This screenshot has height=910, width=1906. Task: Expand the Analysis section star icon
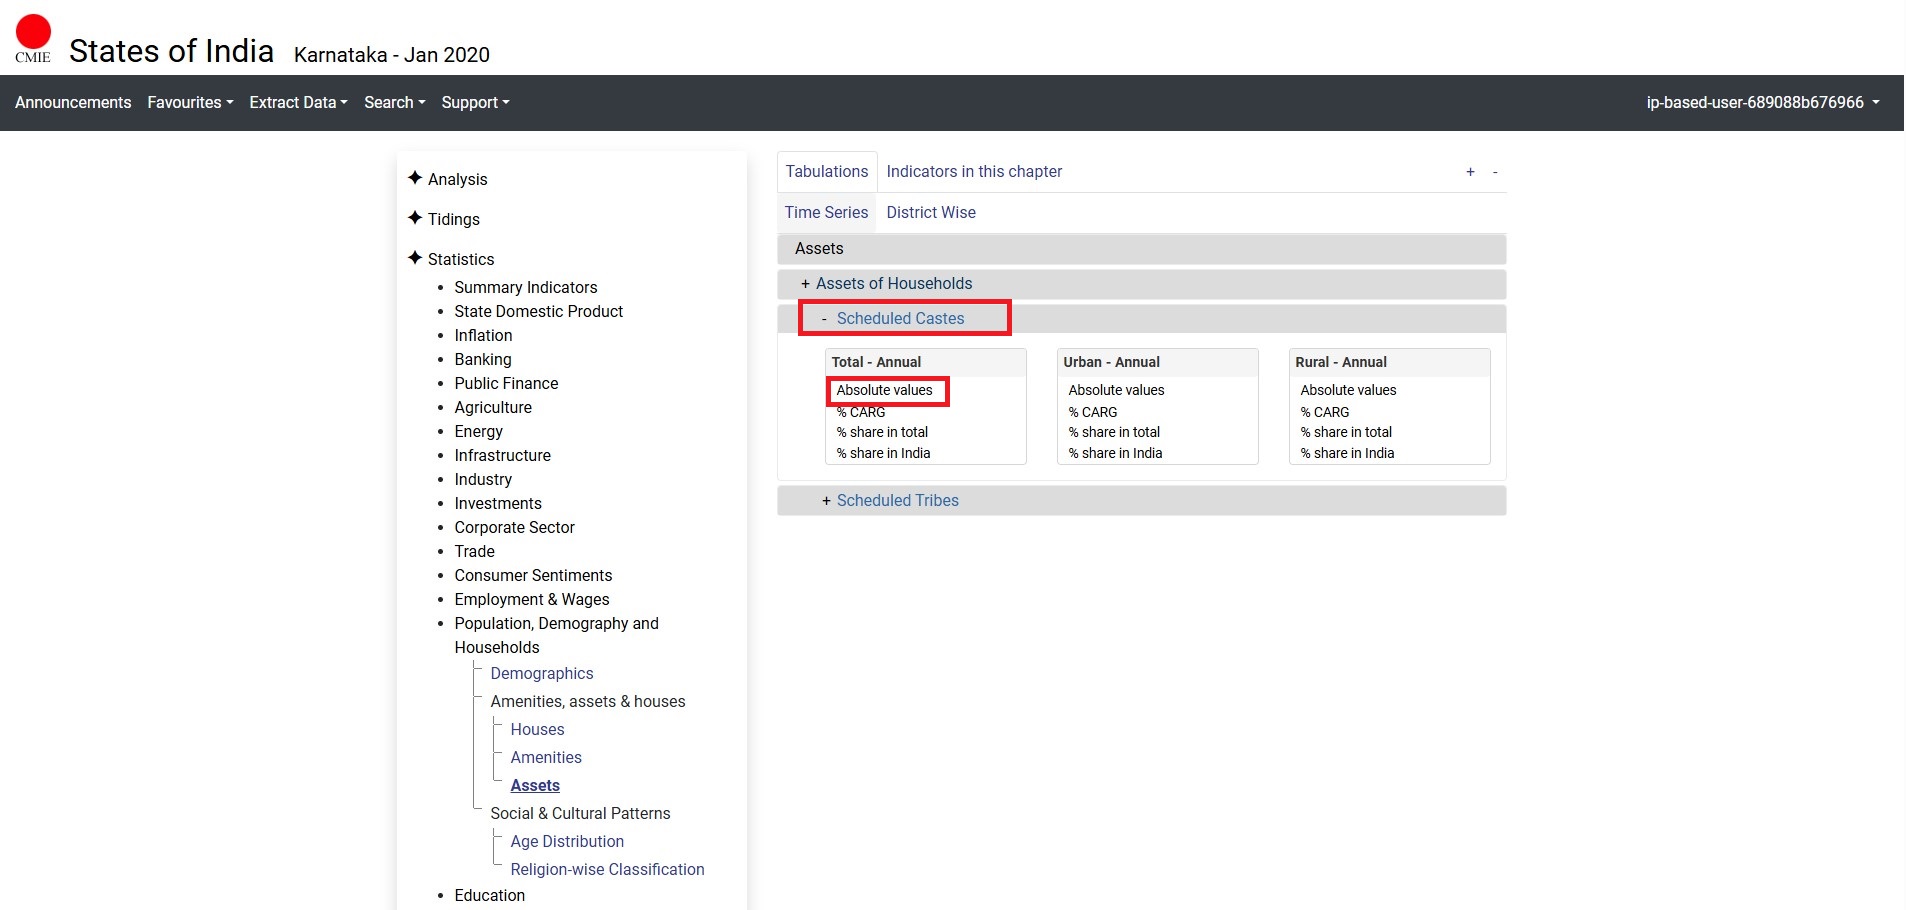click(x=415, y=178)
